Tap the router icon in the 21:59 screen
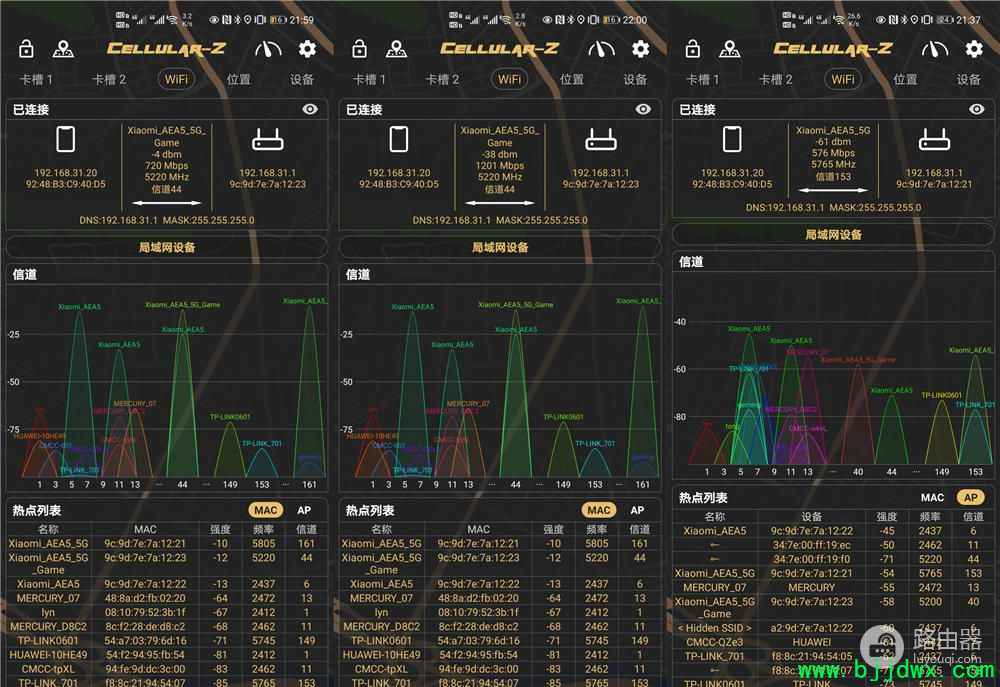 [268, 140]
